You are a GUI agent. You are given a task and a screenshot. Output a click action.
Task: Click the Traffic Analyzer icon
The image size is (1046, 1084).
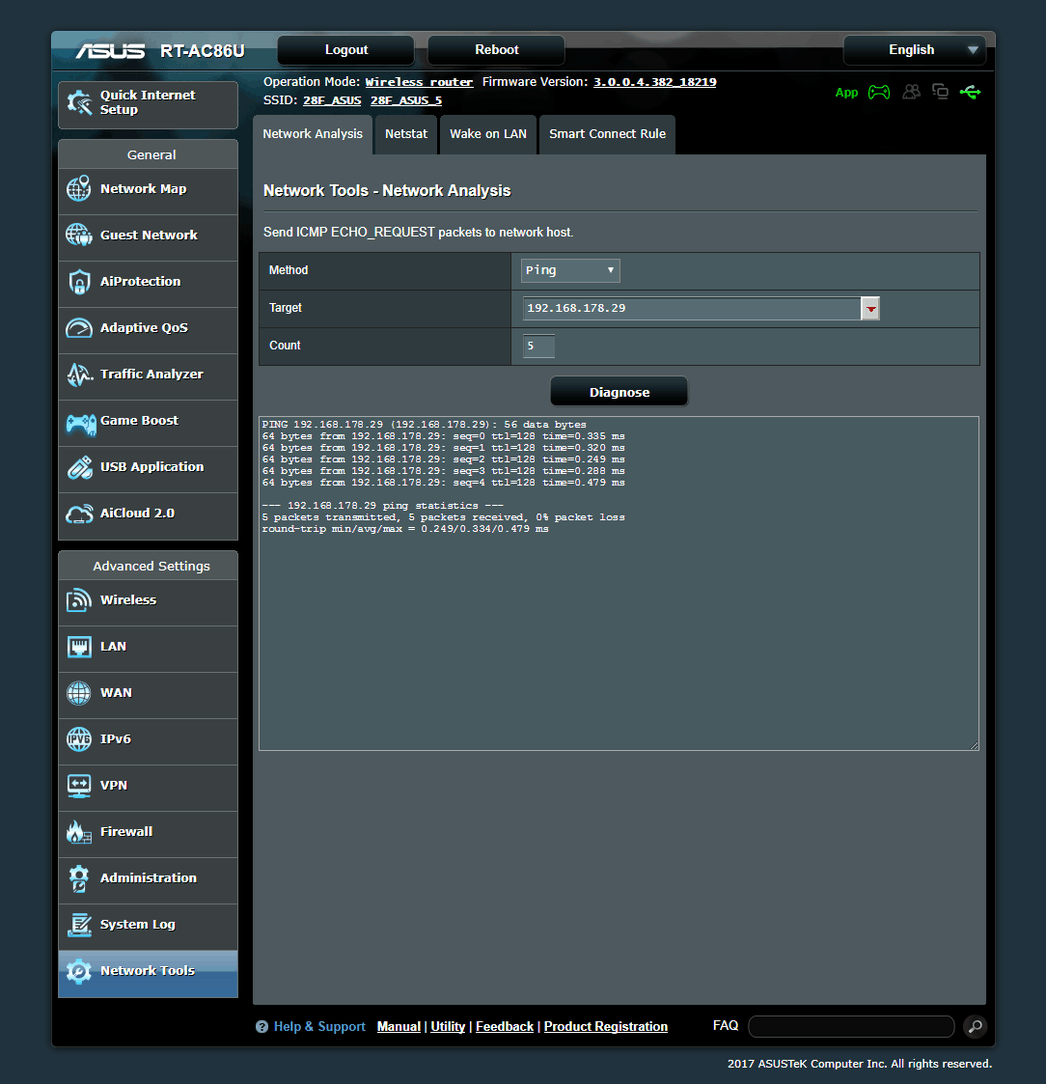click(x=80, y=374)
